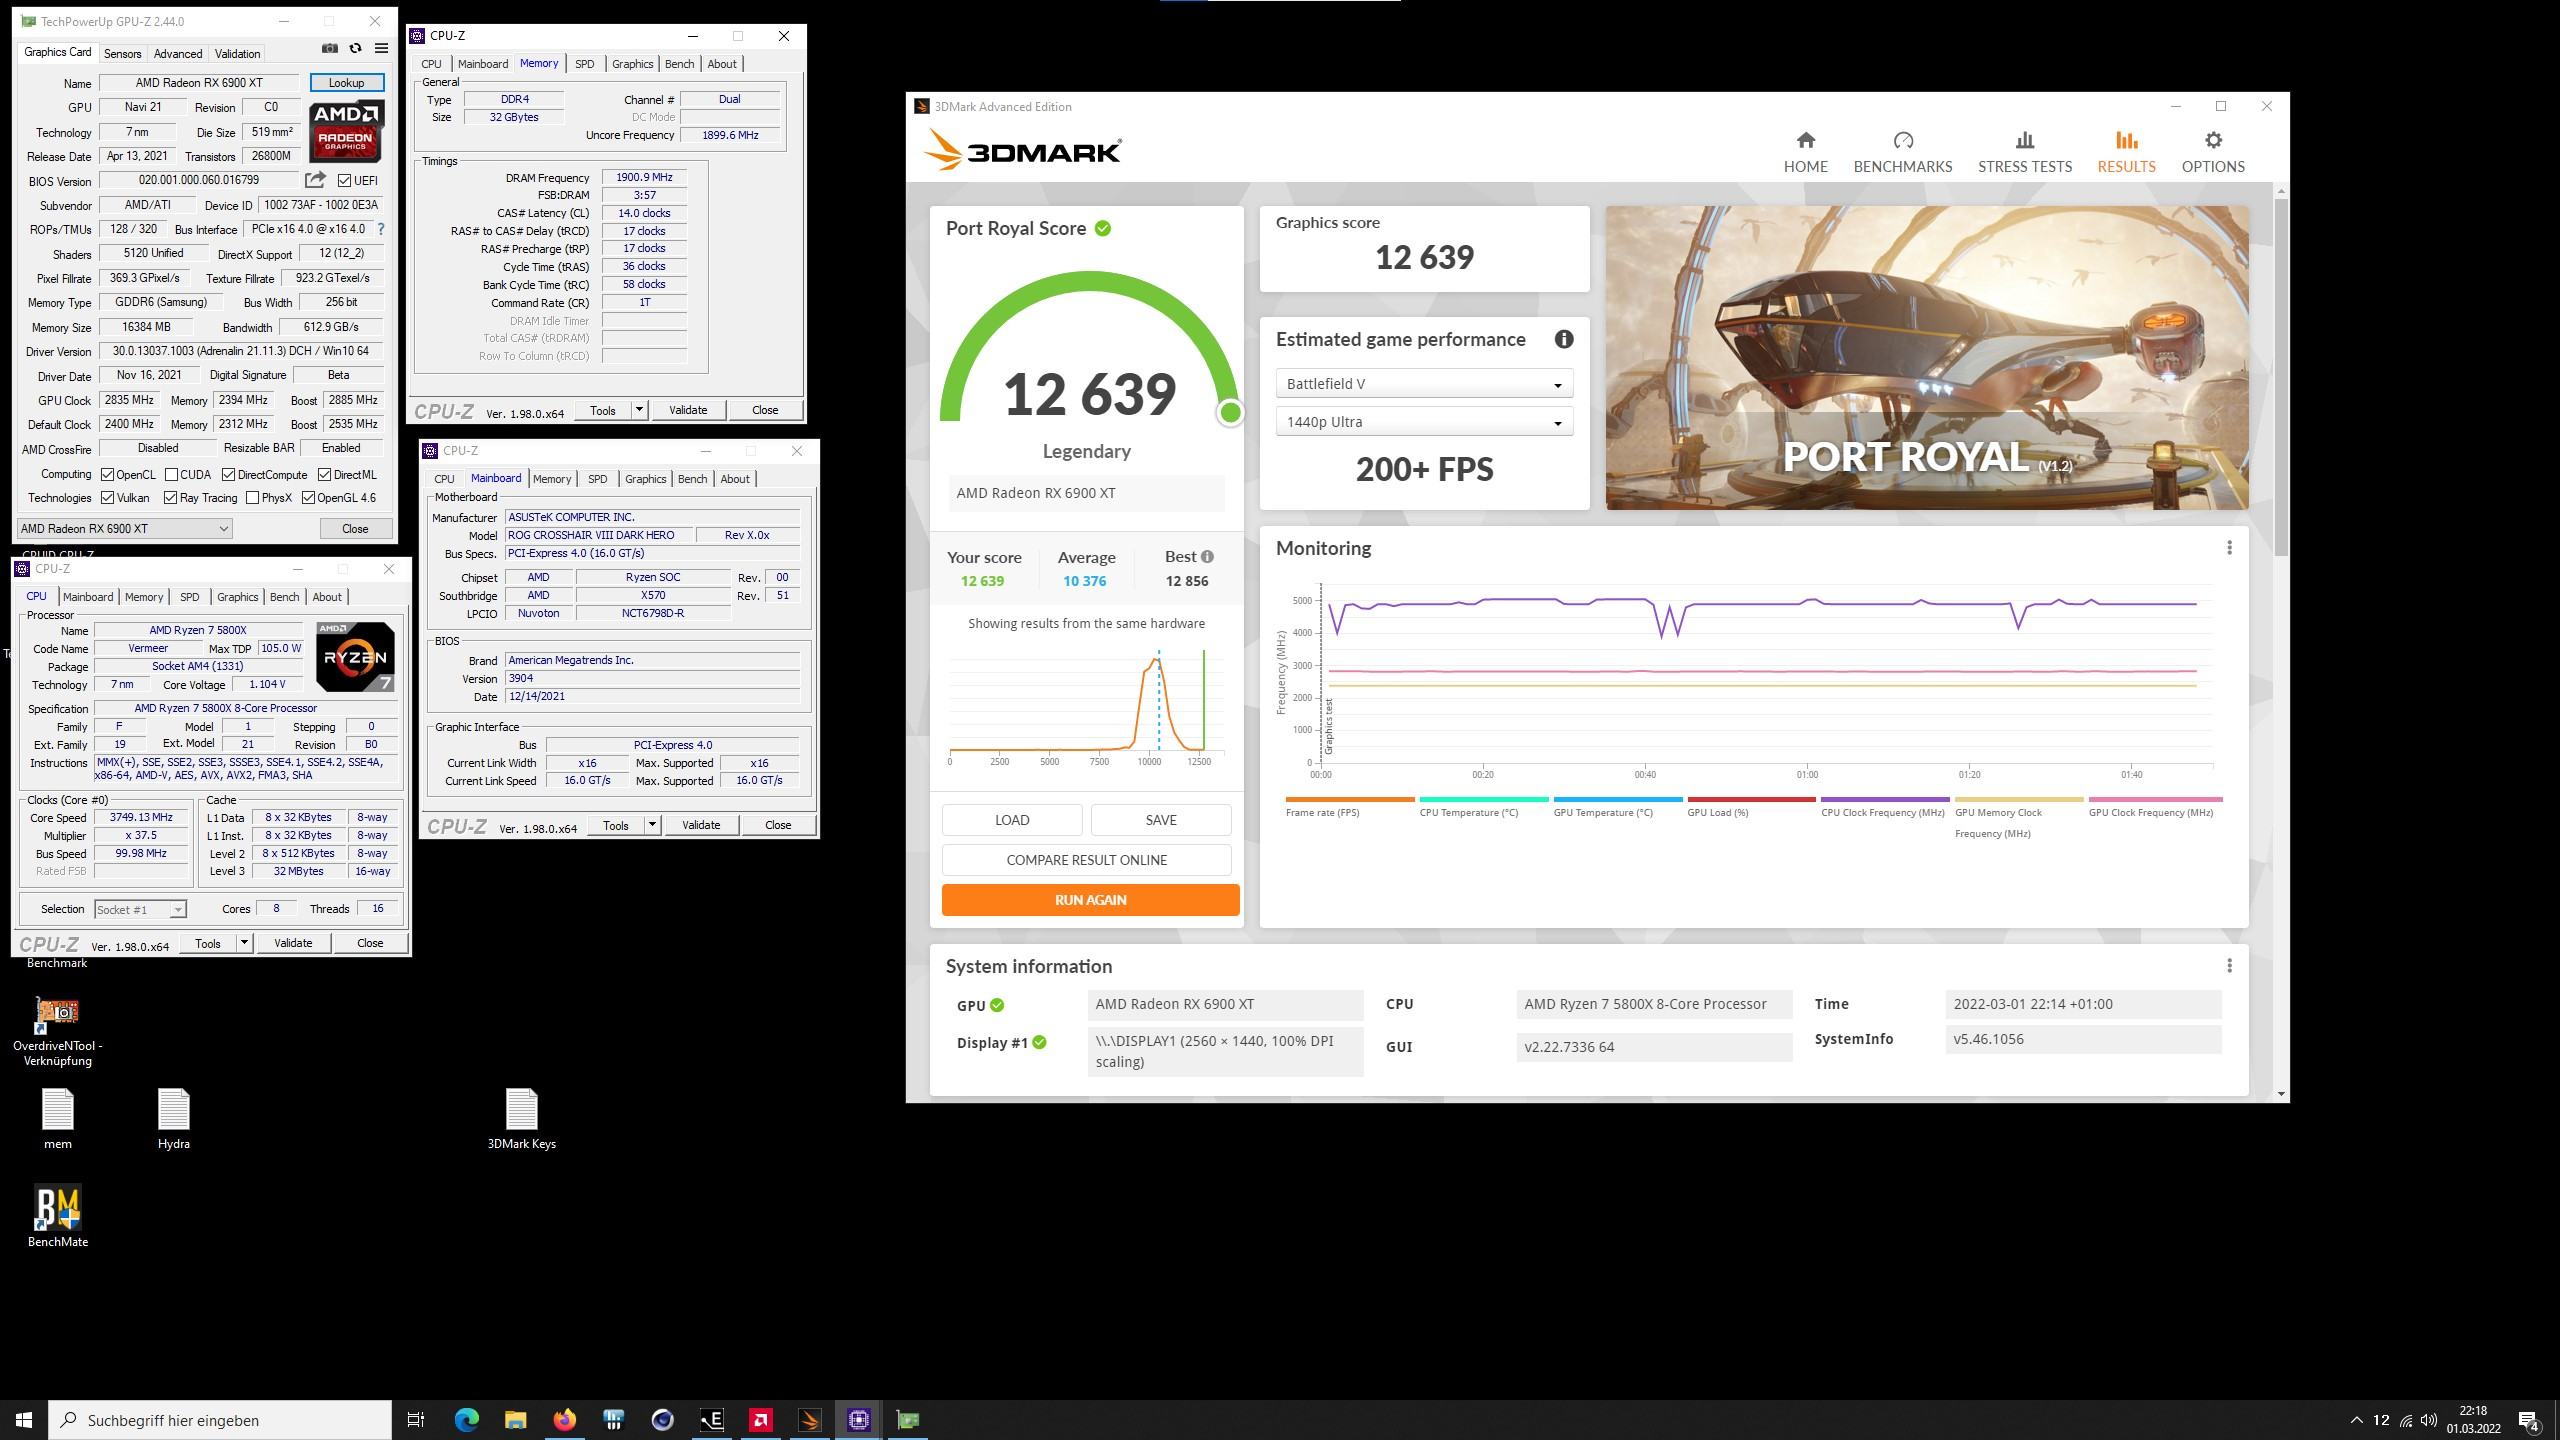Expand Tools arrow in CPU-Z Memory window
The width and height of the screenshot is (2560, 1440).
(639, 410)
